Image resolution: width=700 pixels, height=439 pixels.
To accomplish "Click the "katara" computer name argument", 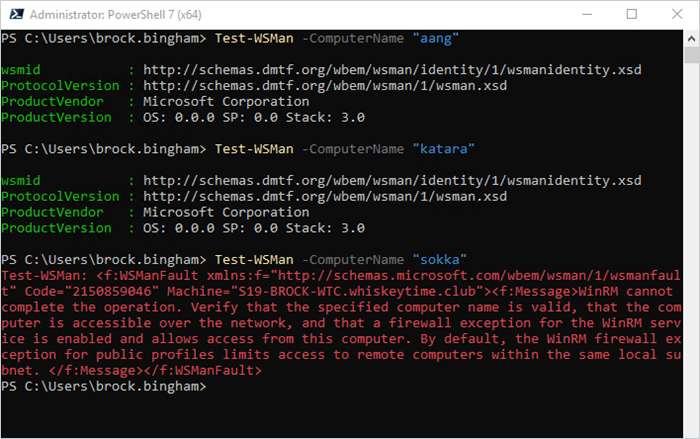I will [x=443, y=149].
